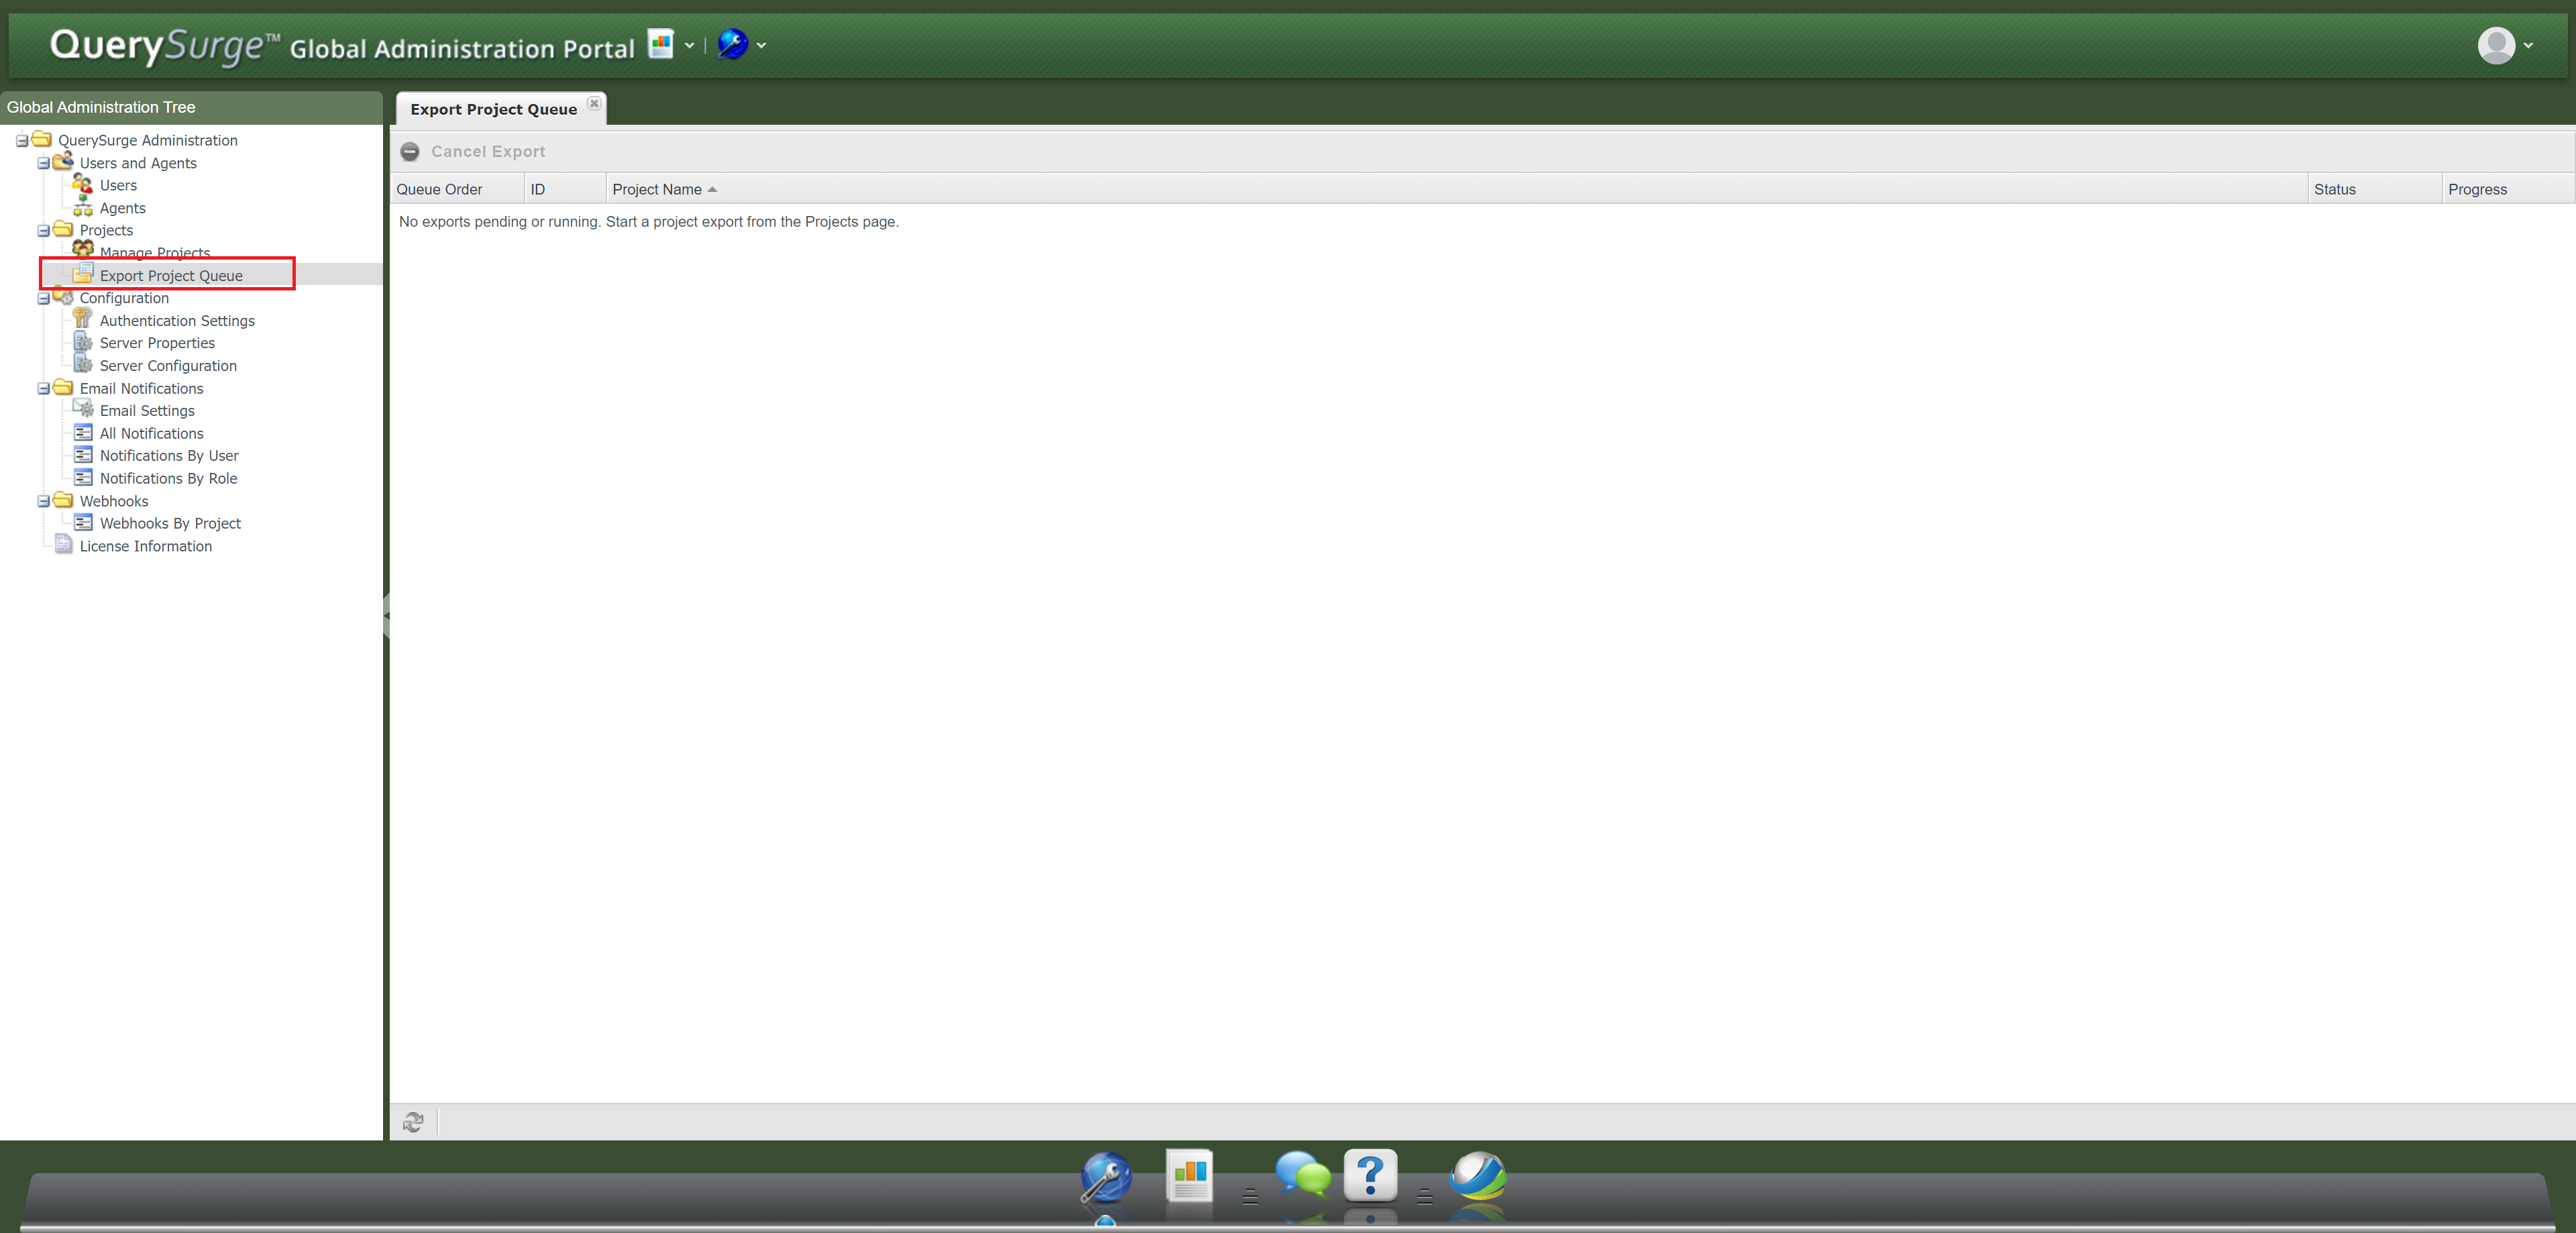Click the admin wrench globe dock icon
This screenshot has height=1233, width=2576.
pyautogui.click(x=1106, y=1177)
